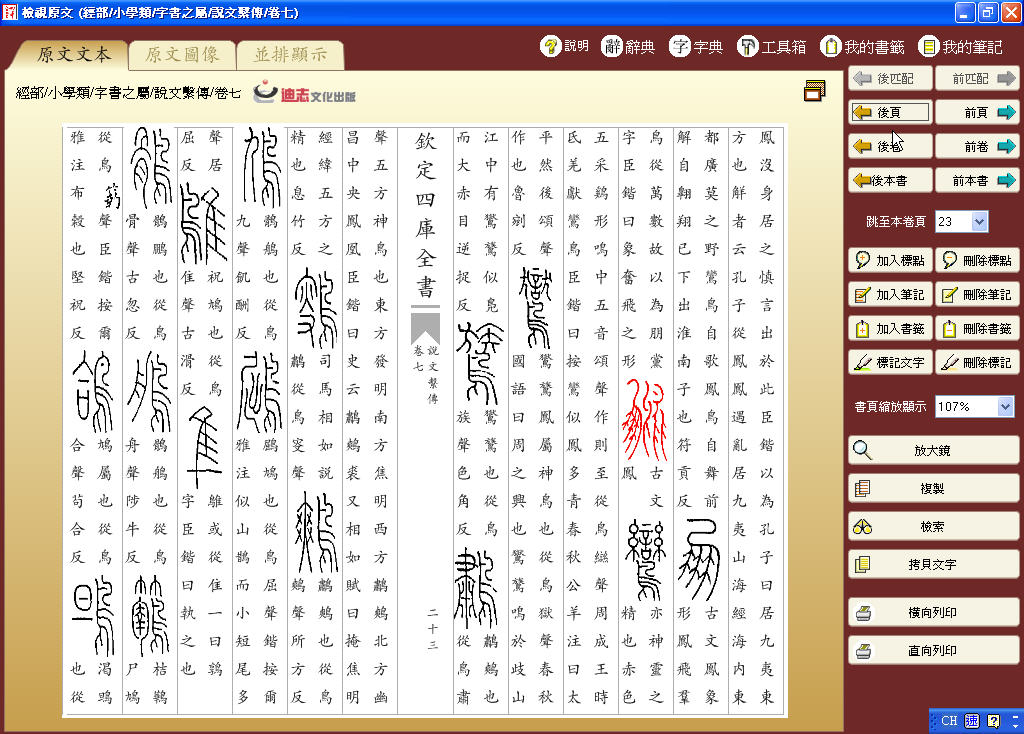Click the cascading windows icon above the page
The width and height of the screenshot is (1024, 734).
(814, 91)
